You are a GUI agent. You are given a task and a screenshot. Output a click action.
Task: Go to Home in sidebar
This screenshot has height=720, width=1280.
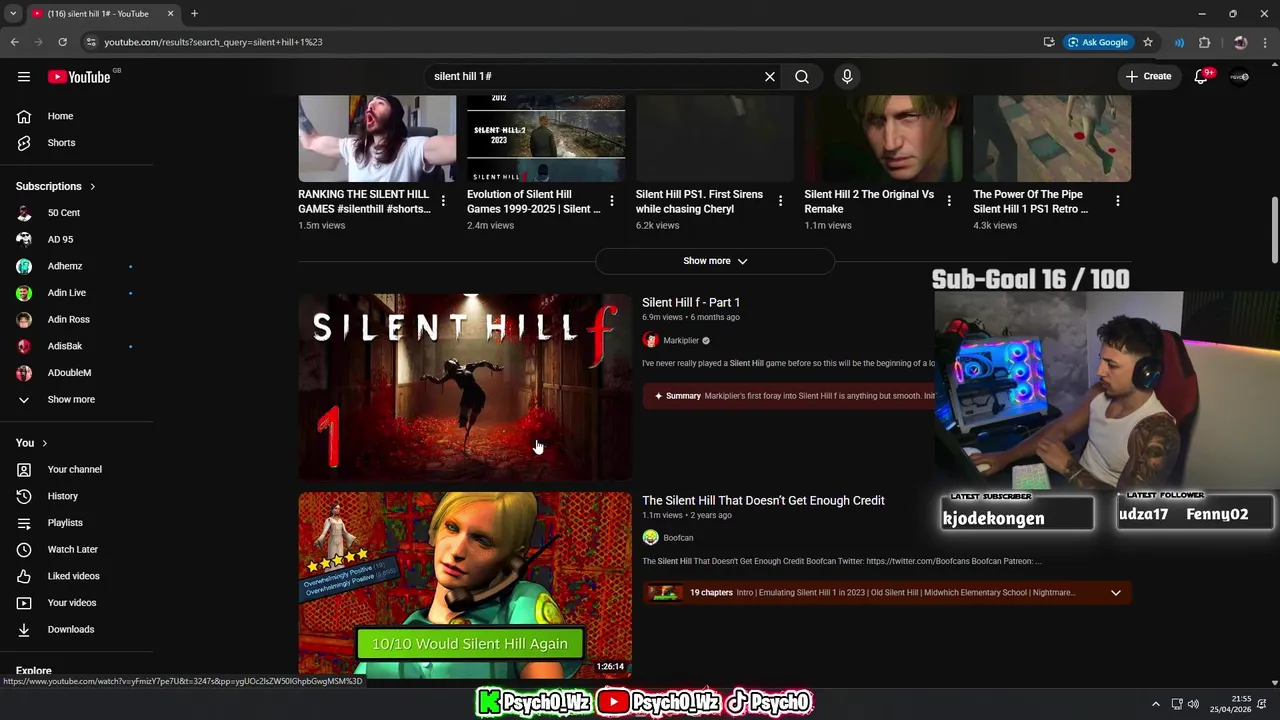coord(60,116)
